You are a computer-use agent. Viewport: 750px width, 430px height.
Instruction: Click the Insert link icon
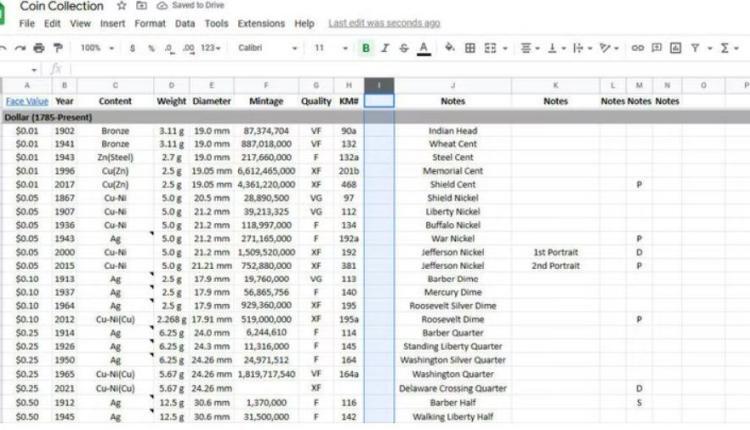click(638, 48)
